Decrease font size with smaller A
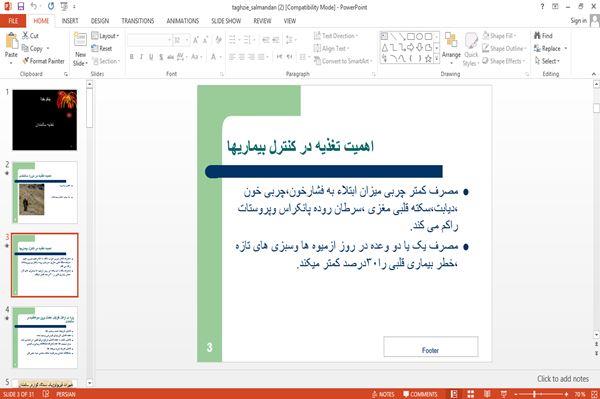 point(205,40)
